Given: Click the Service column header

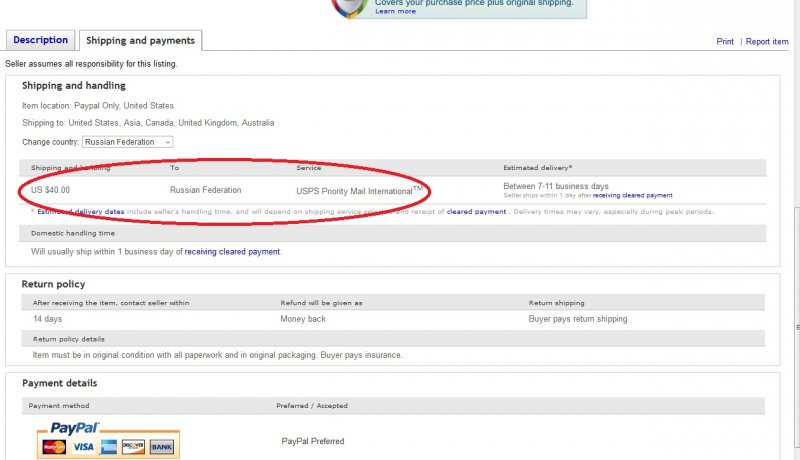Looking at the screenshot, I should [309, 168].
